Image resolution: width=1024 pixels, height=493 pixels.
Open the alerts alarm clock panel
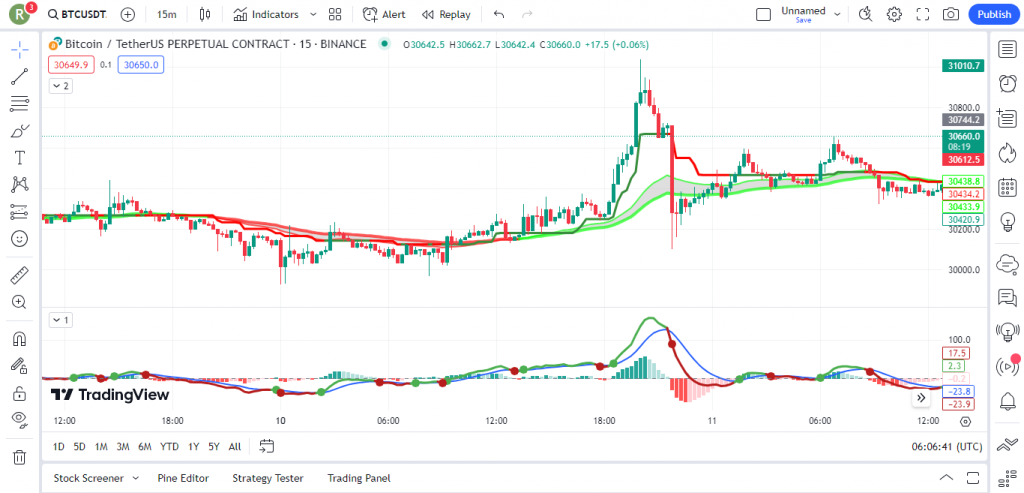tap(1007, 84)
